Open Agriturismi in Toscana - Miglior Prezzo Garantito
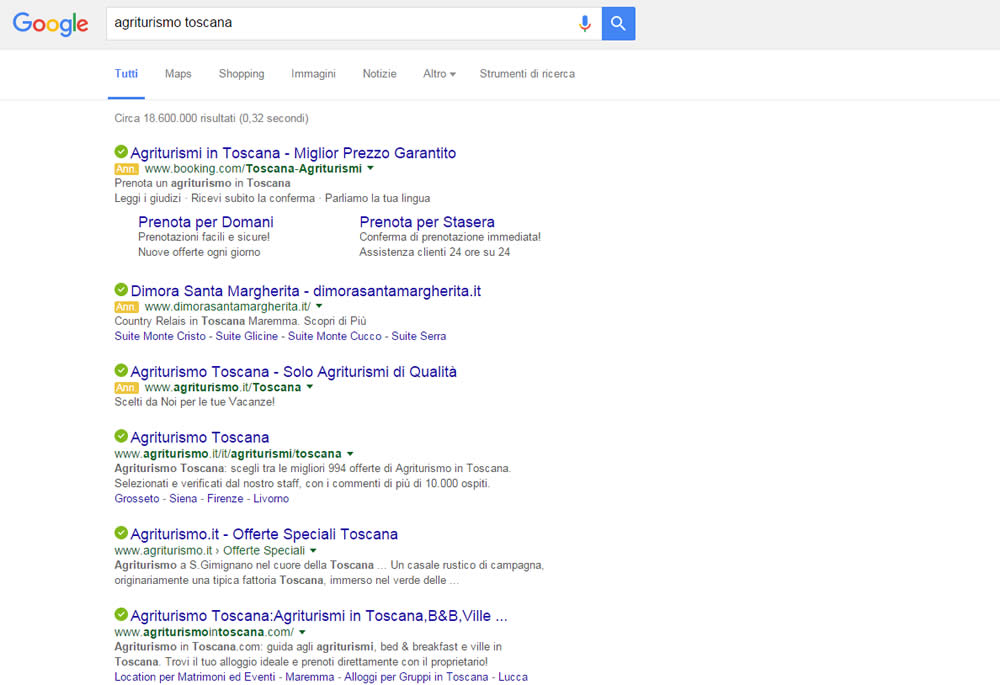 tap(293, 153)
